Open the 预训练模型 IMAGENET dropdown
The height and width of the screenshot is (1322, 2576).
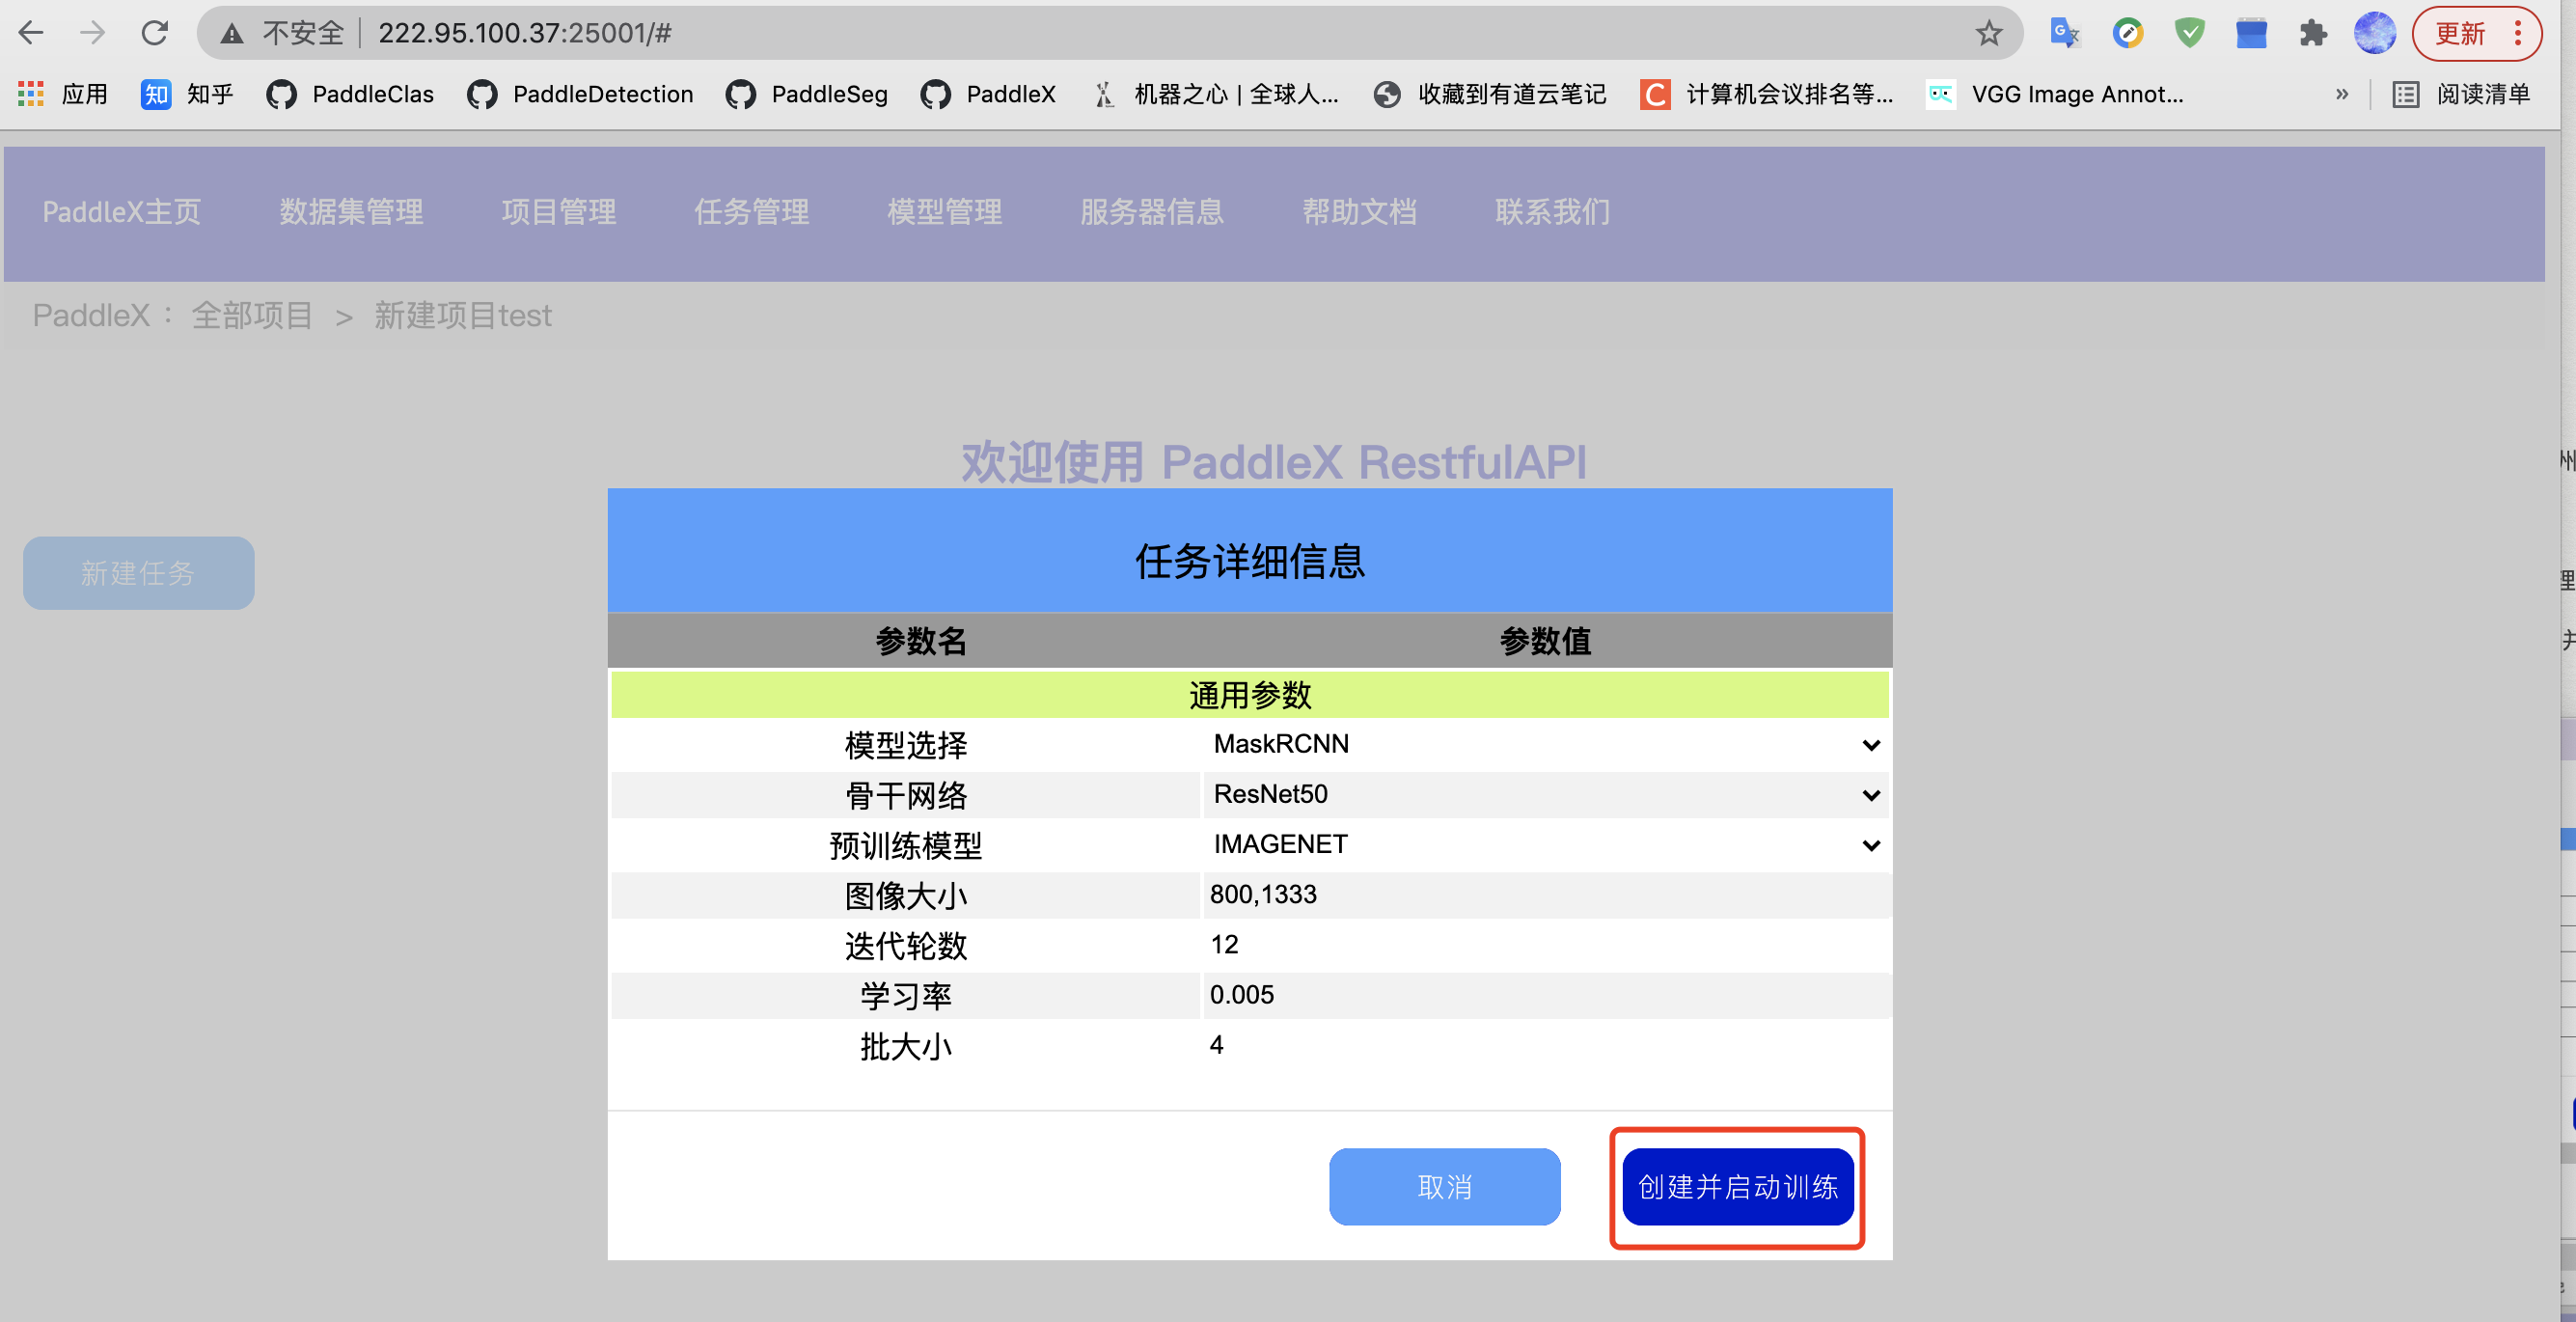tap(1545, 844)
